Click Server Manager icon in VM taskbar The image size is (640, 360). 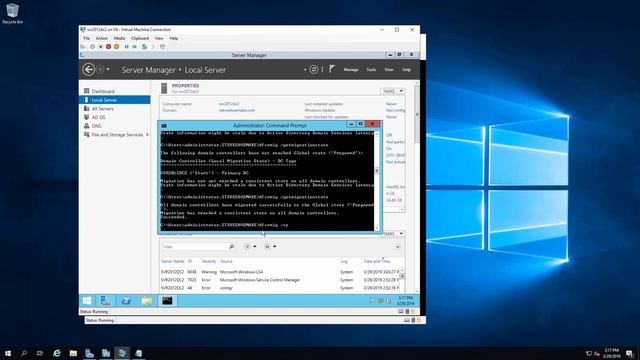[106, 301]
